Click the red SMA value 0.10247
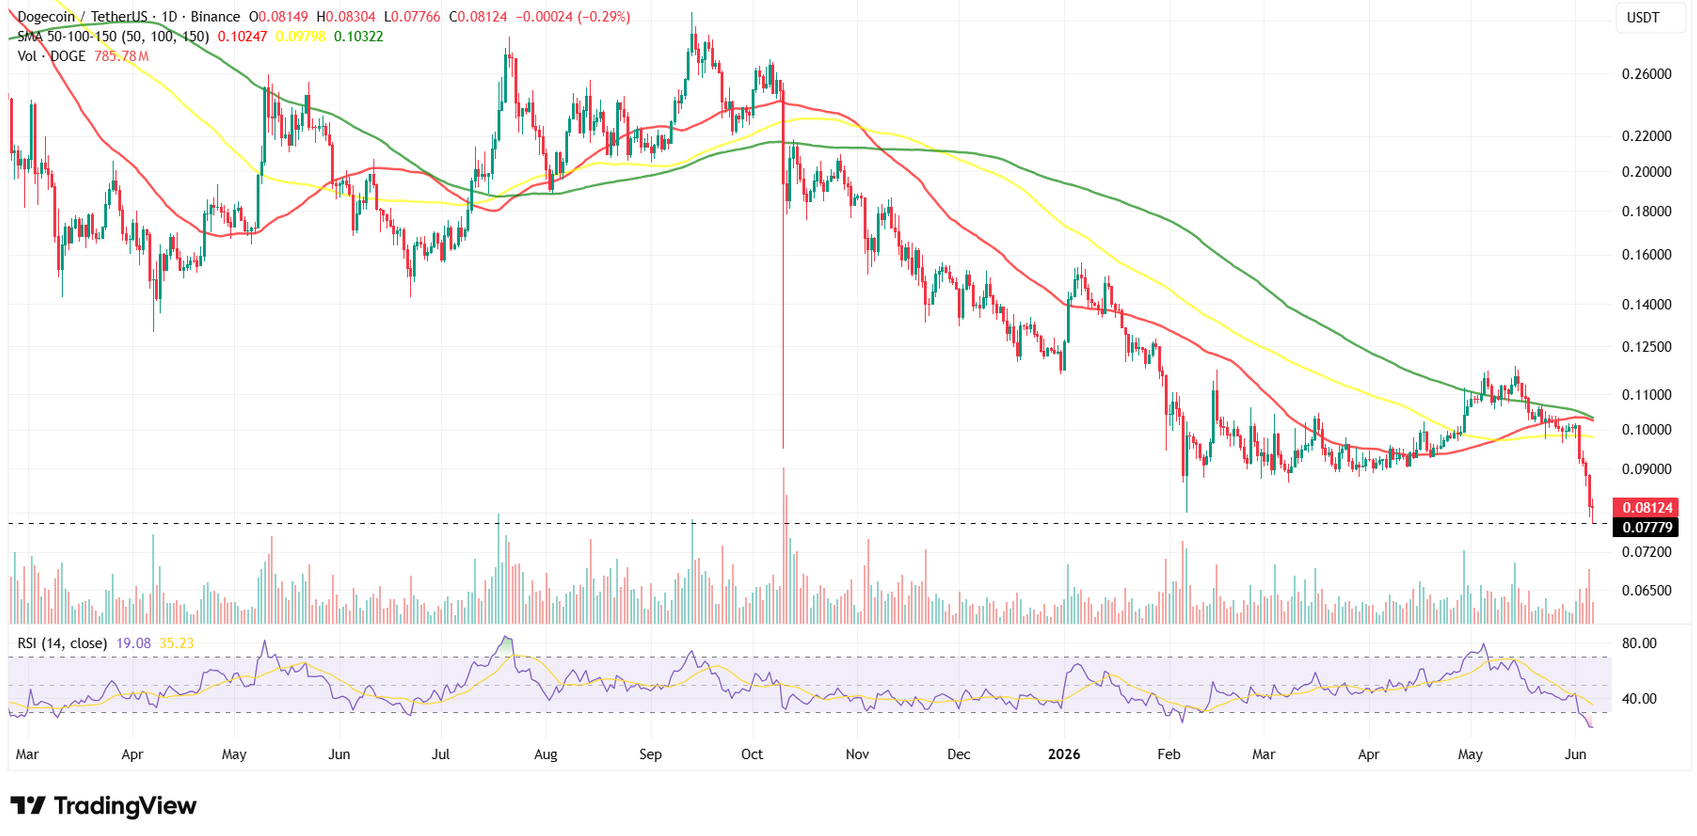The width and height of the screenshot is (1697, 836). (x=243, y=37)
